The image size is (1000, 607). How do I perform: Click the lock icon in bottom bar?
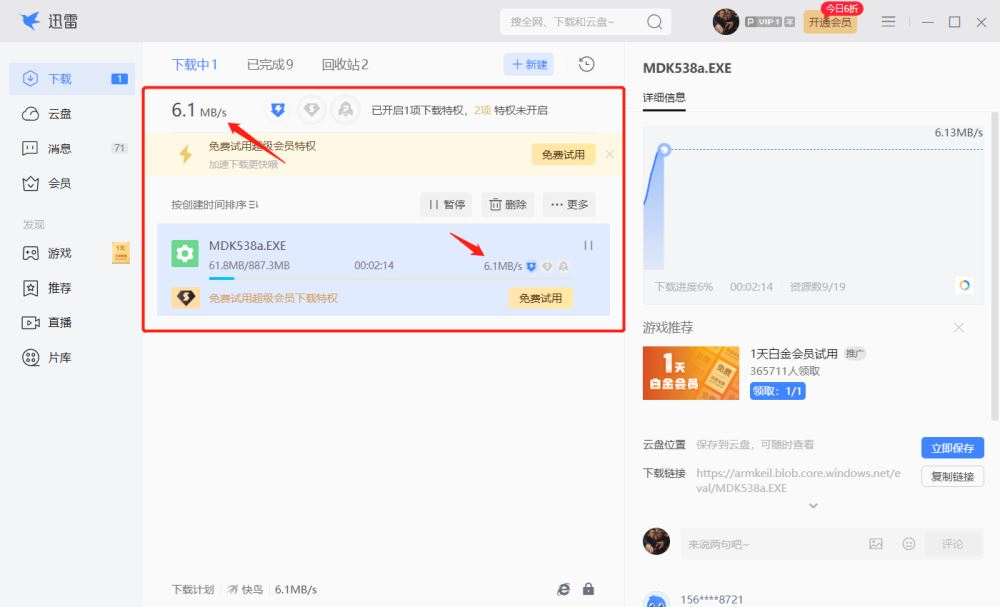pos(589,589)
